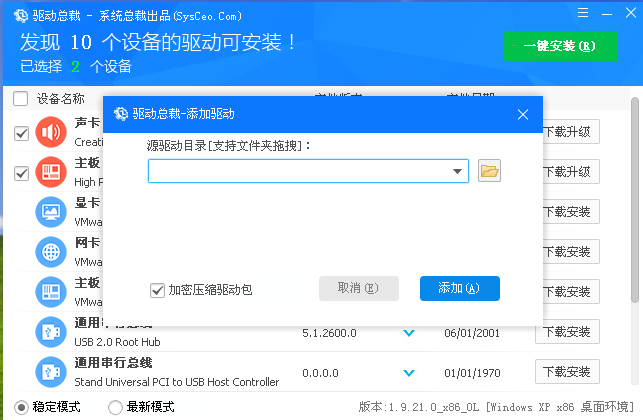Image resolution: width=643 pixels, height=420 pixels.
Task: Open the main hamburger menu
Action: 583,13
